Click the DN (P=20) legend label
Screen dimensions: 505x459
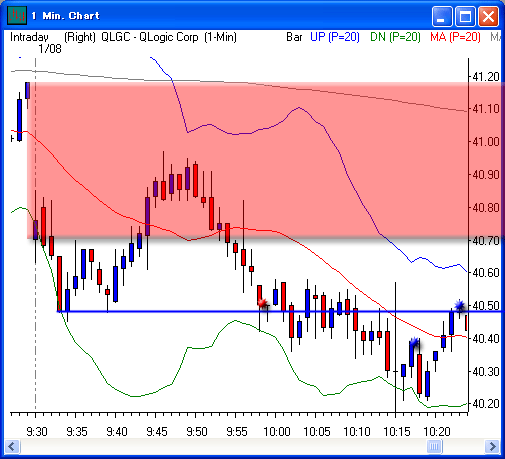pyautogui.click(x=395, y=37)
